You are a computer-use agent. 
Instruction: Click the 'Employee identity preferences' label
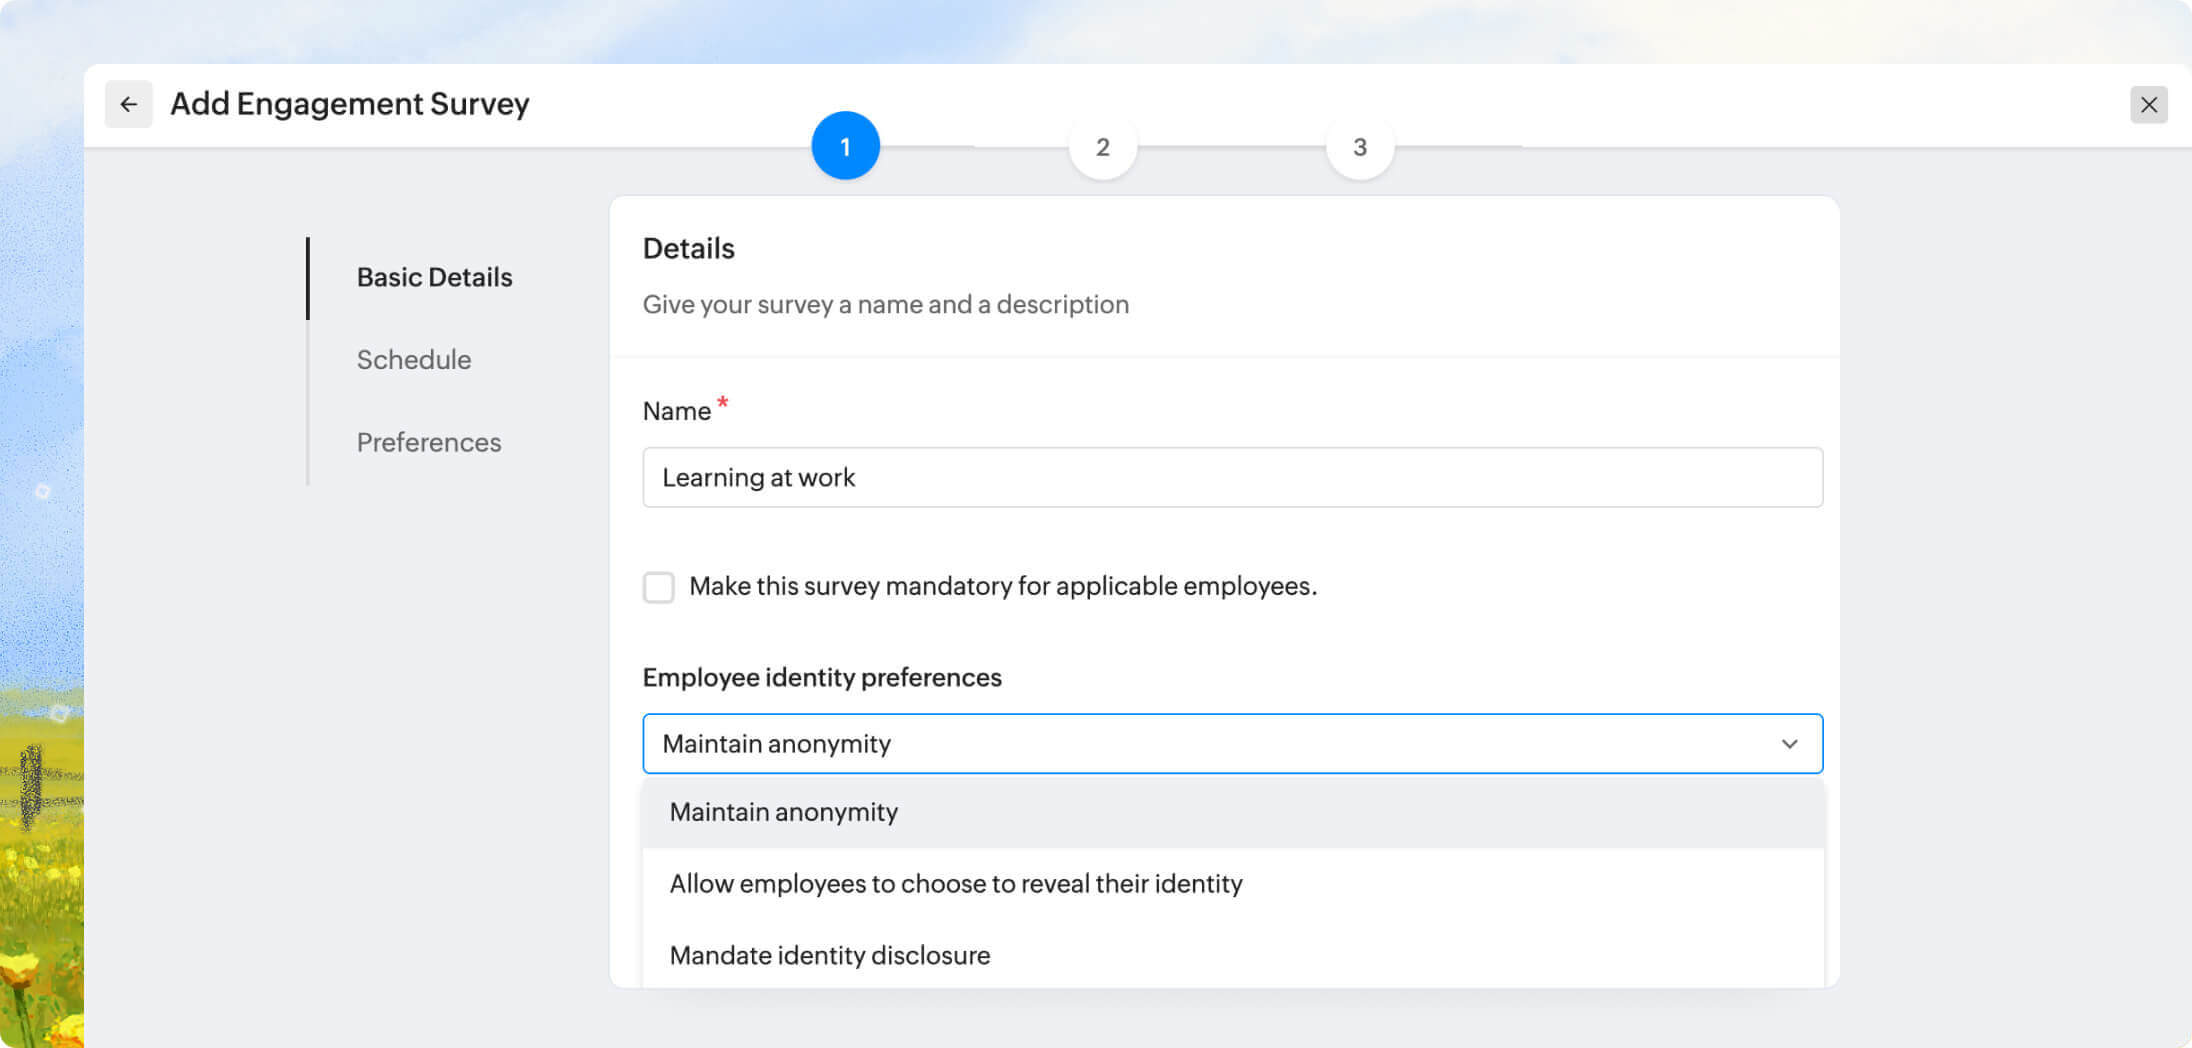click(821, 677)
